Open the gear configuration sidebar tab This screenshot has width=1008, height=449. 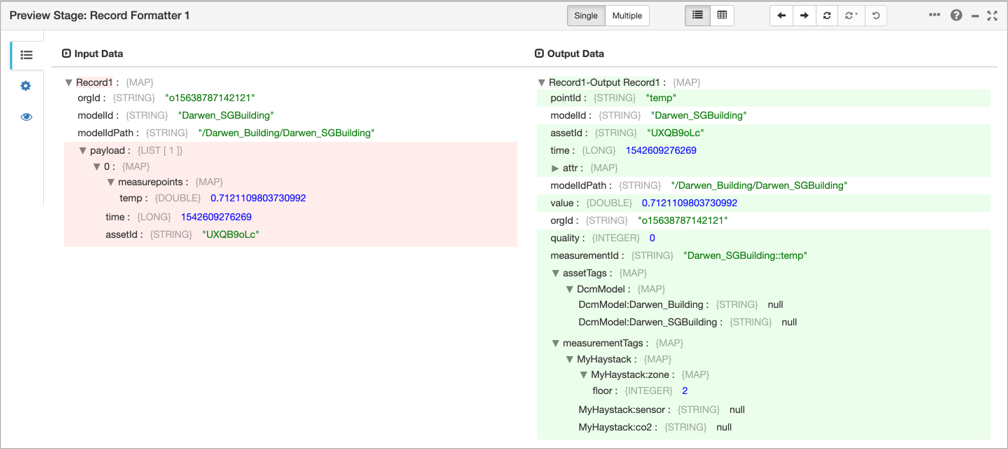[26, 86]
